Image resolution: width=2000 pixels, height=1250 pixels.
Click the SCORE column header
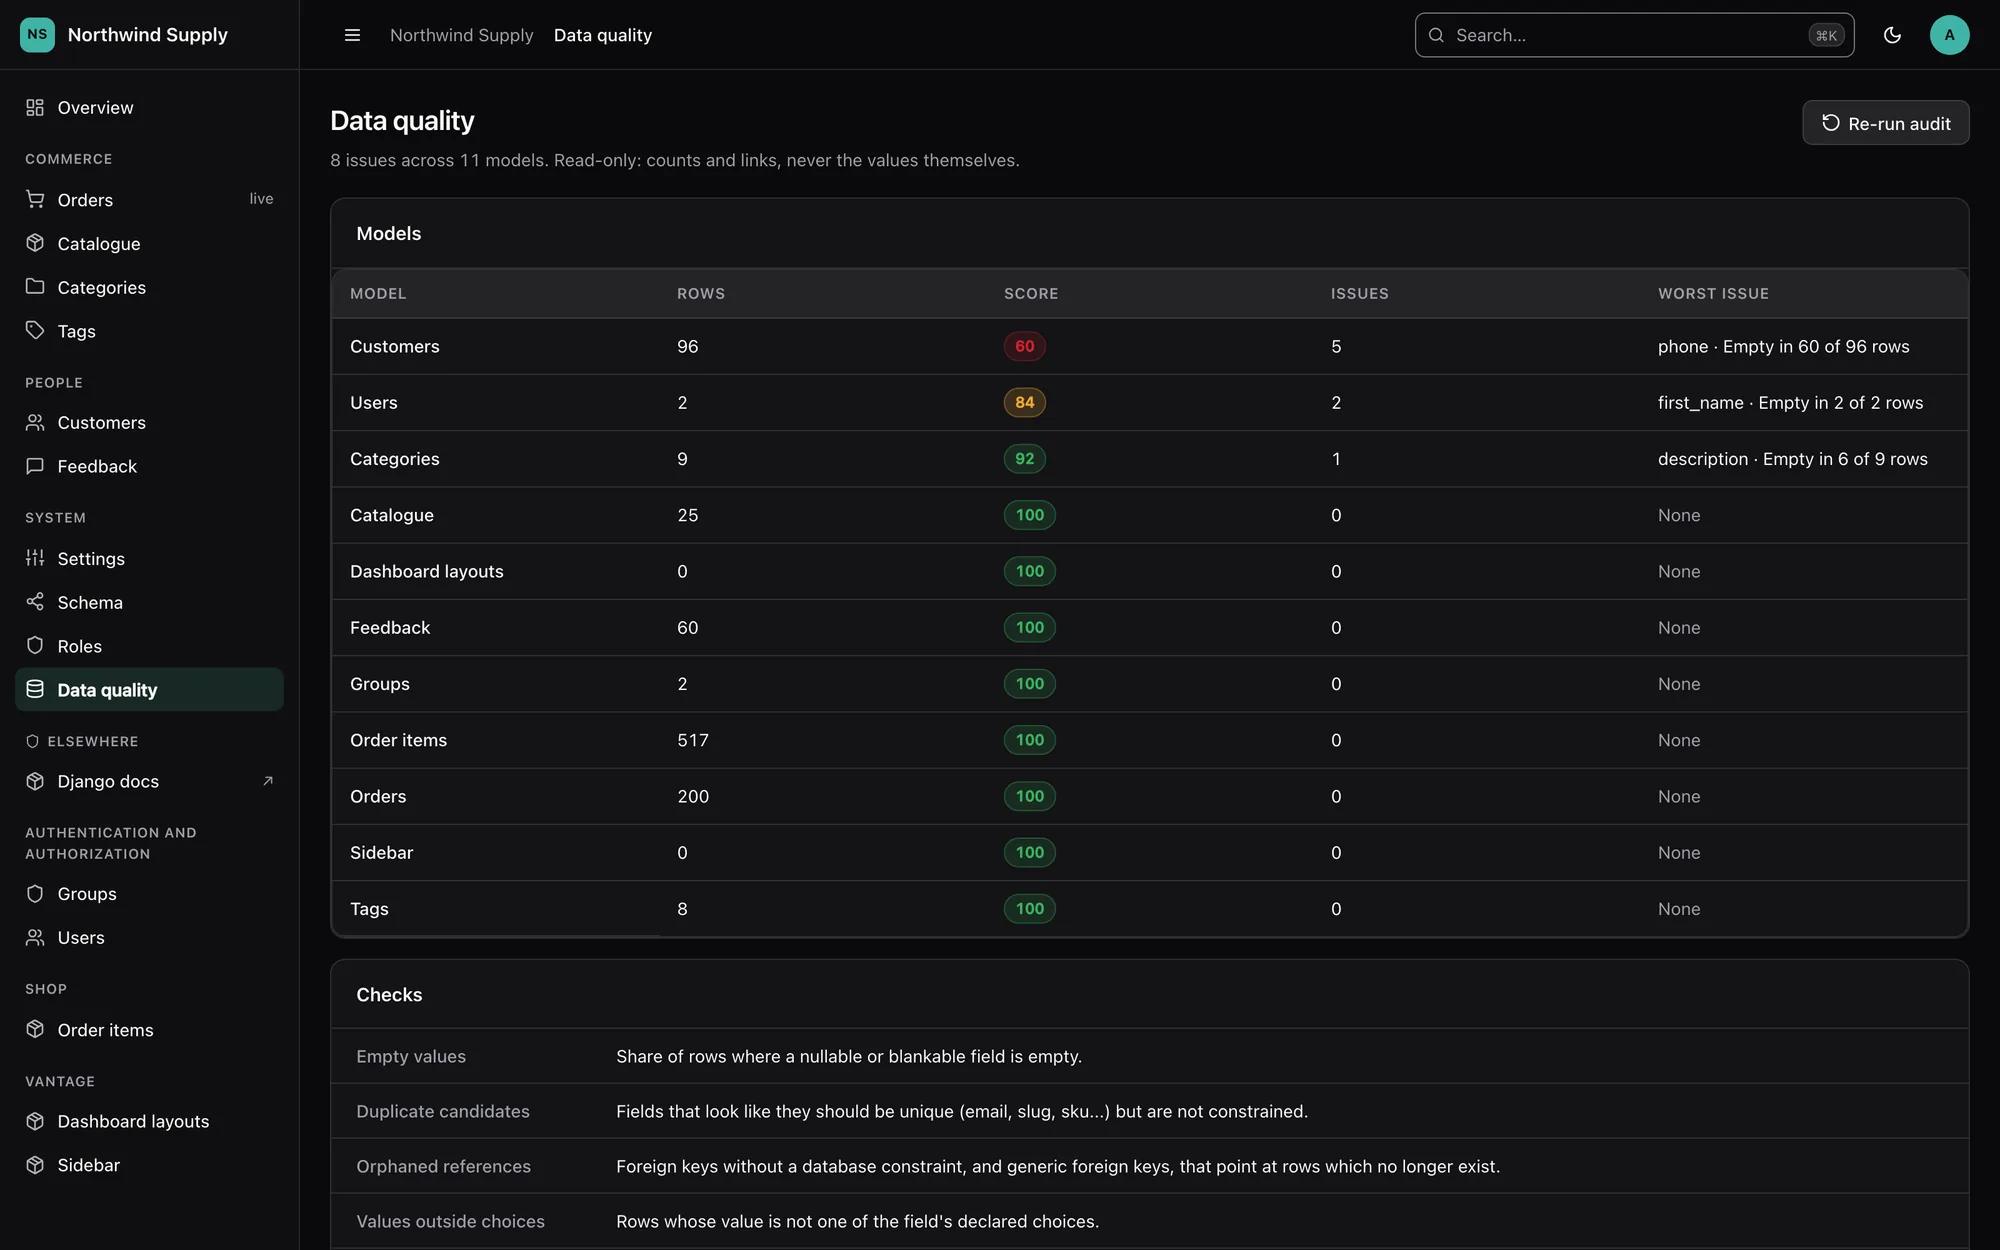pyautogui.click(x=1030, y=294)
